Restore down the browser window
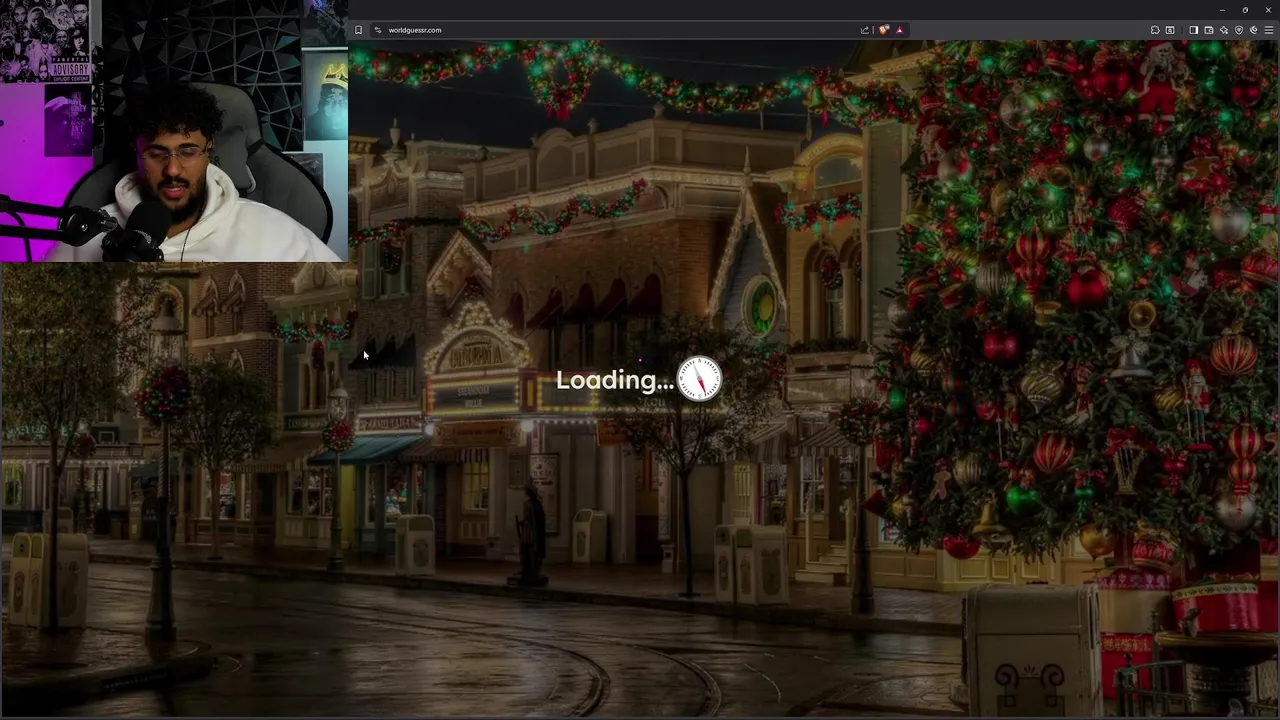Image resolution: width=1280 pixels, height=720 pixels. [1245, 10]
